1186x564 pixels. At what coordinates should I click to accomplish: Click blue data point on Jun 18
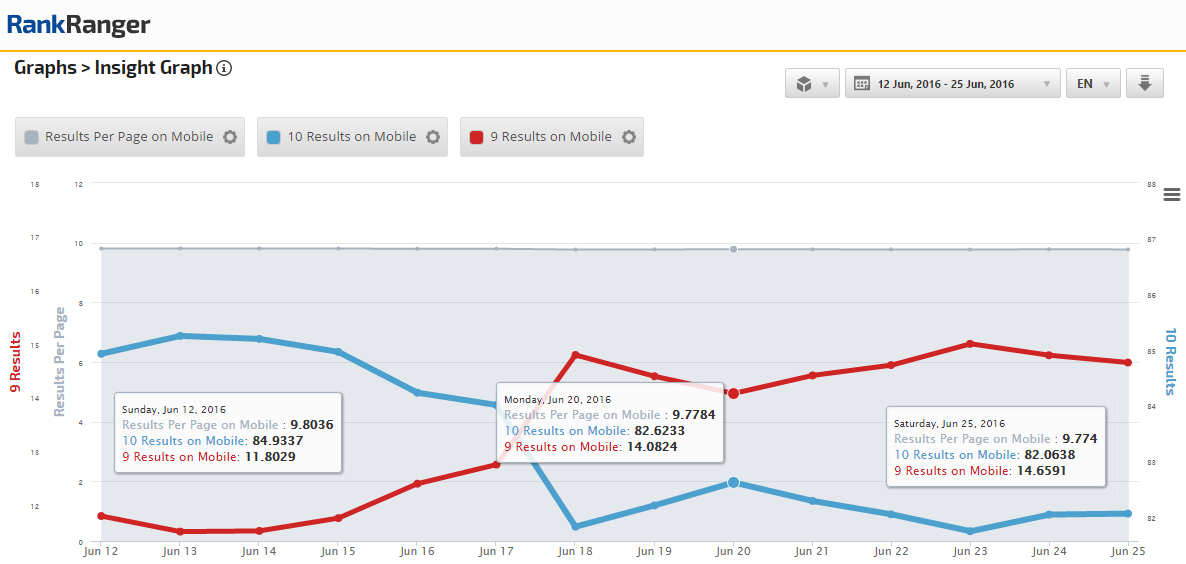pyautogui.click(x=576, y=527)
